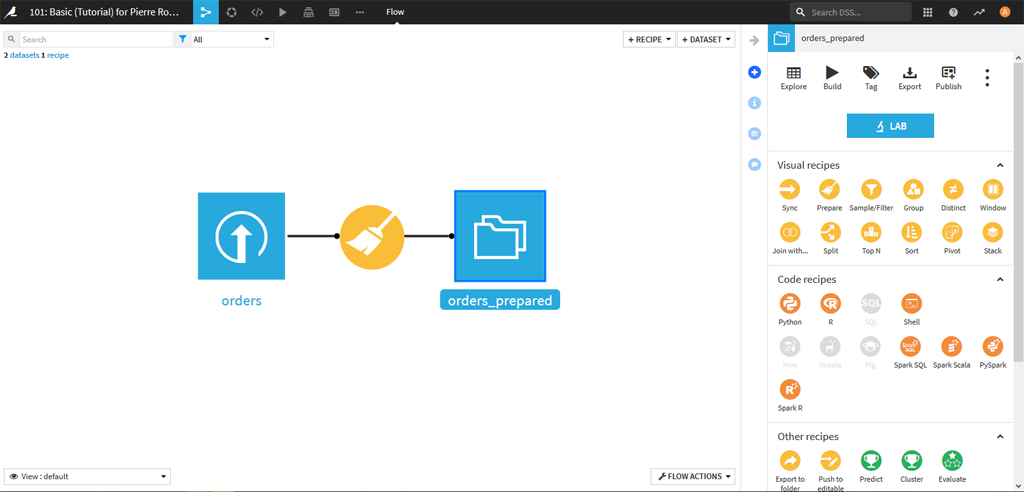This screenshot has width=1024, height=492.
Task: Open the Actions plus tab in side panel
Action: (x=754, y=72)
